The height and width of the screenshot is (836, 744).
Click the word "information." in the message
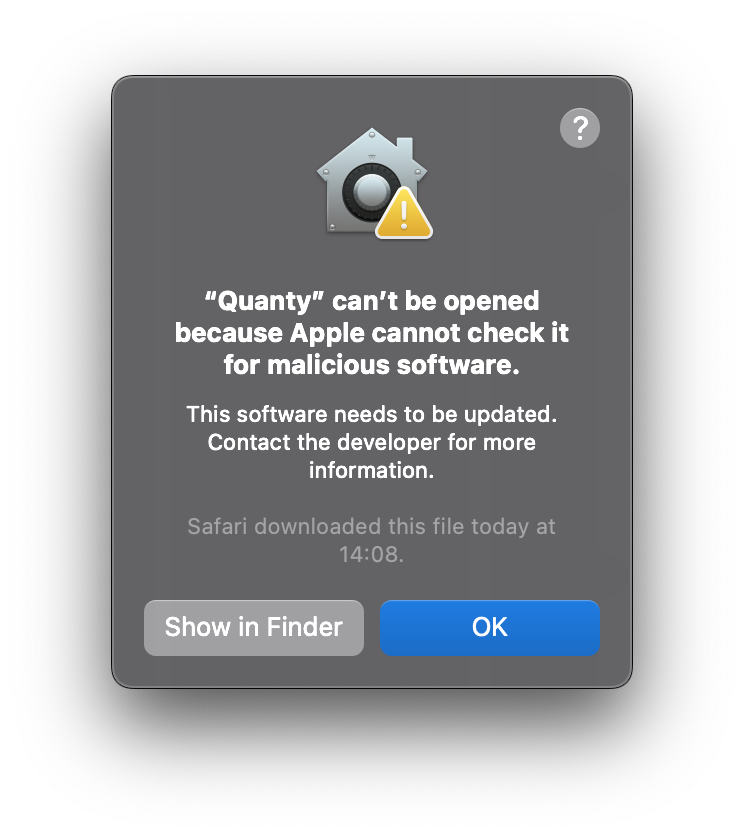pos(372,470)
